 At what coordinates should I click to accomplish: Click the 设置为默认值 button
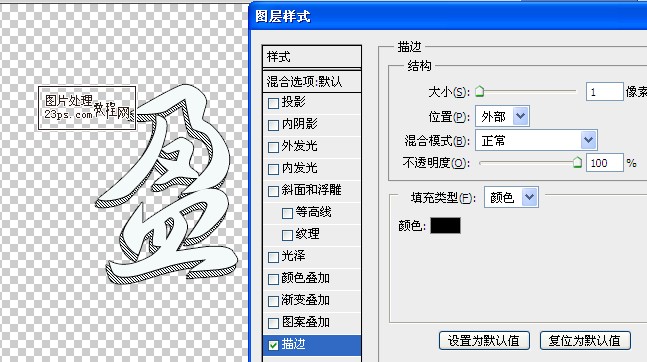[484, 341]
